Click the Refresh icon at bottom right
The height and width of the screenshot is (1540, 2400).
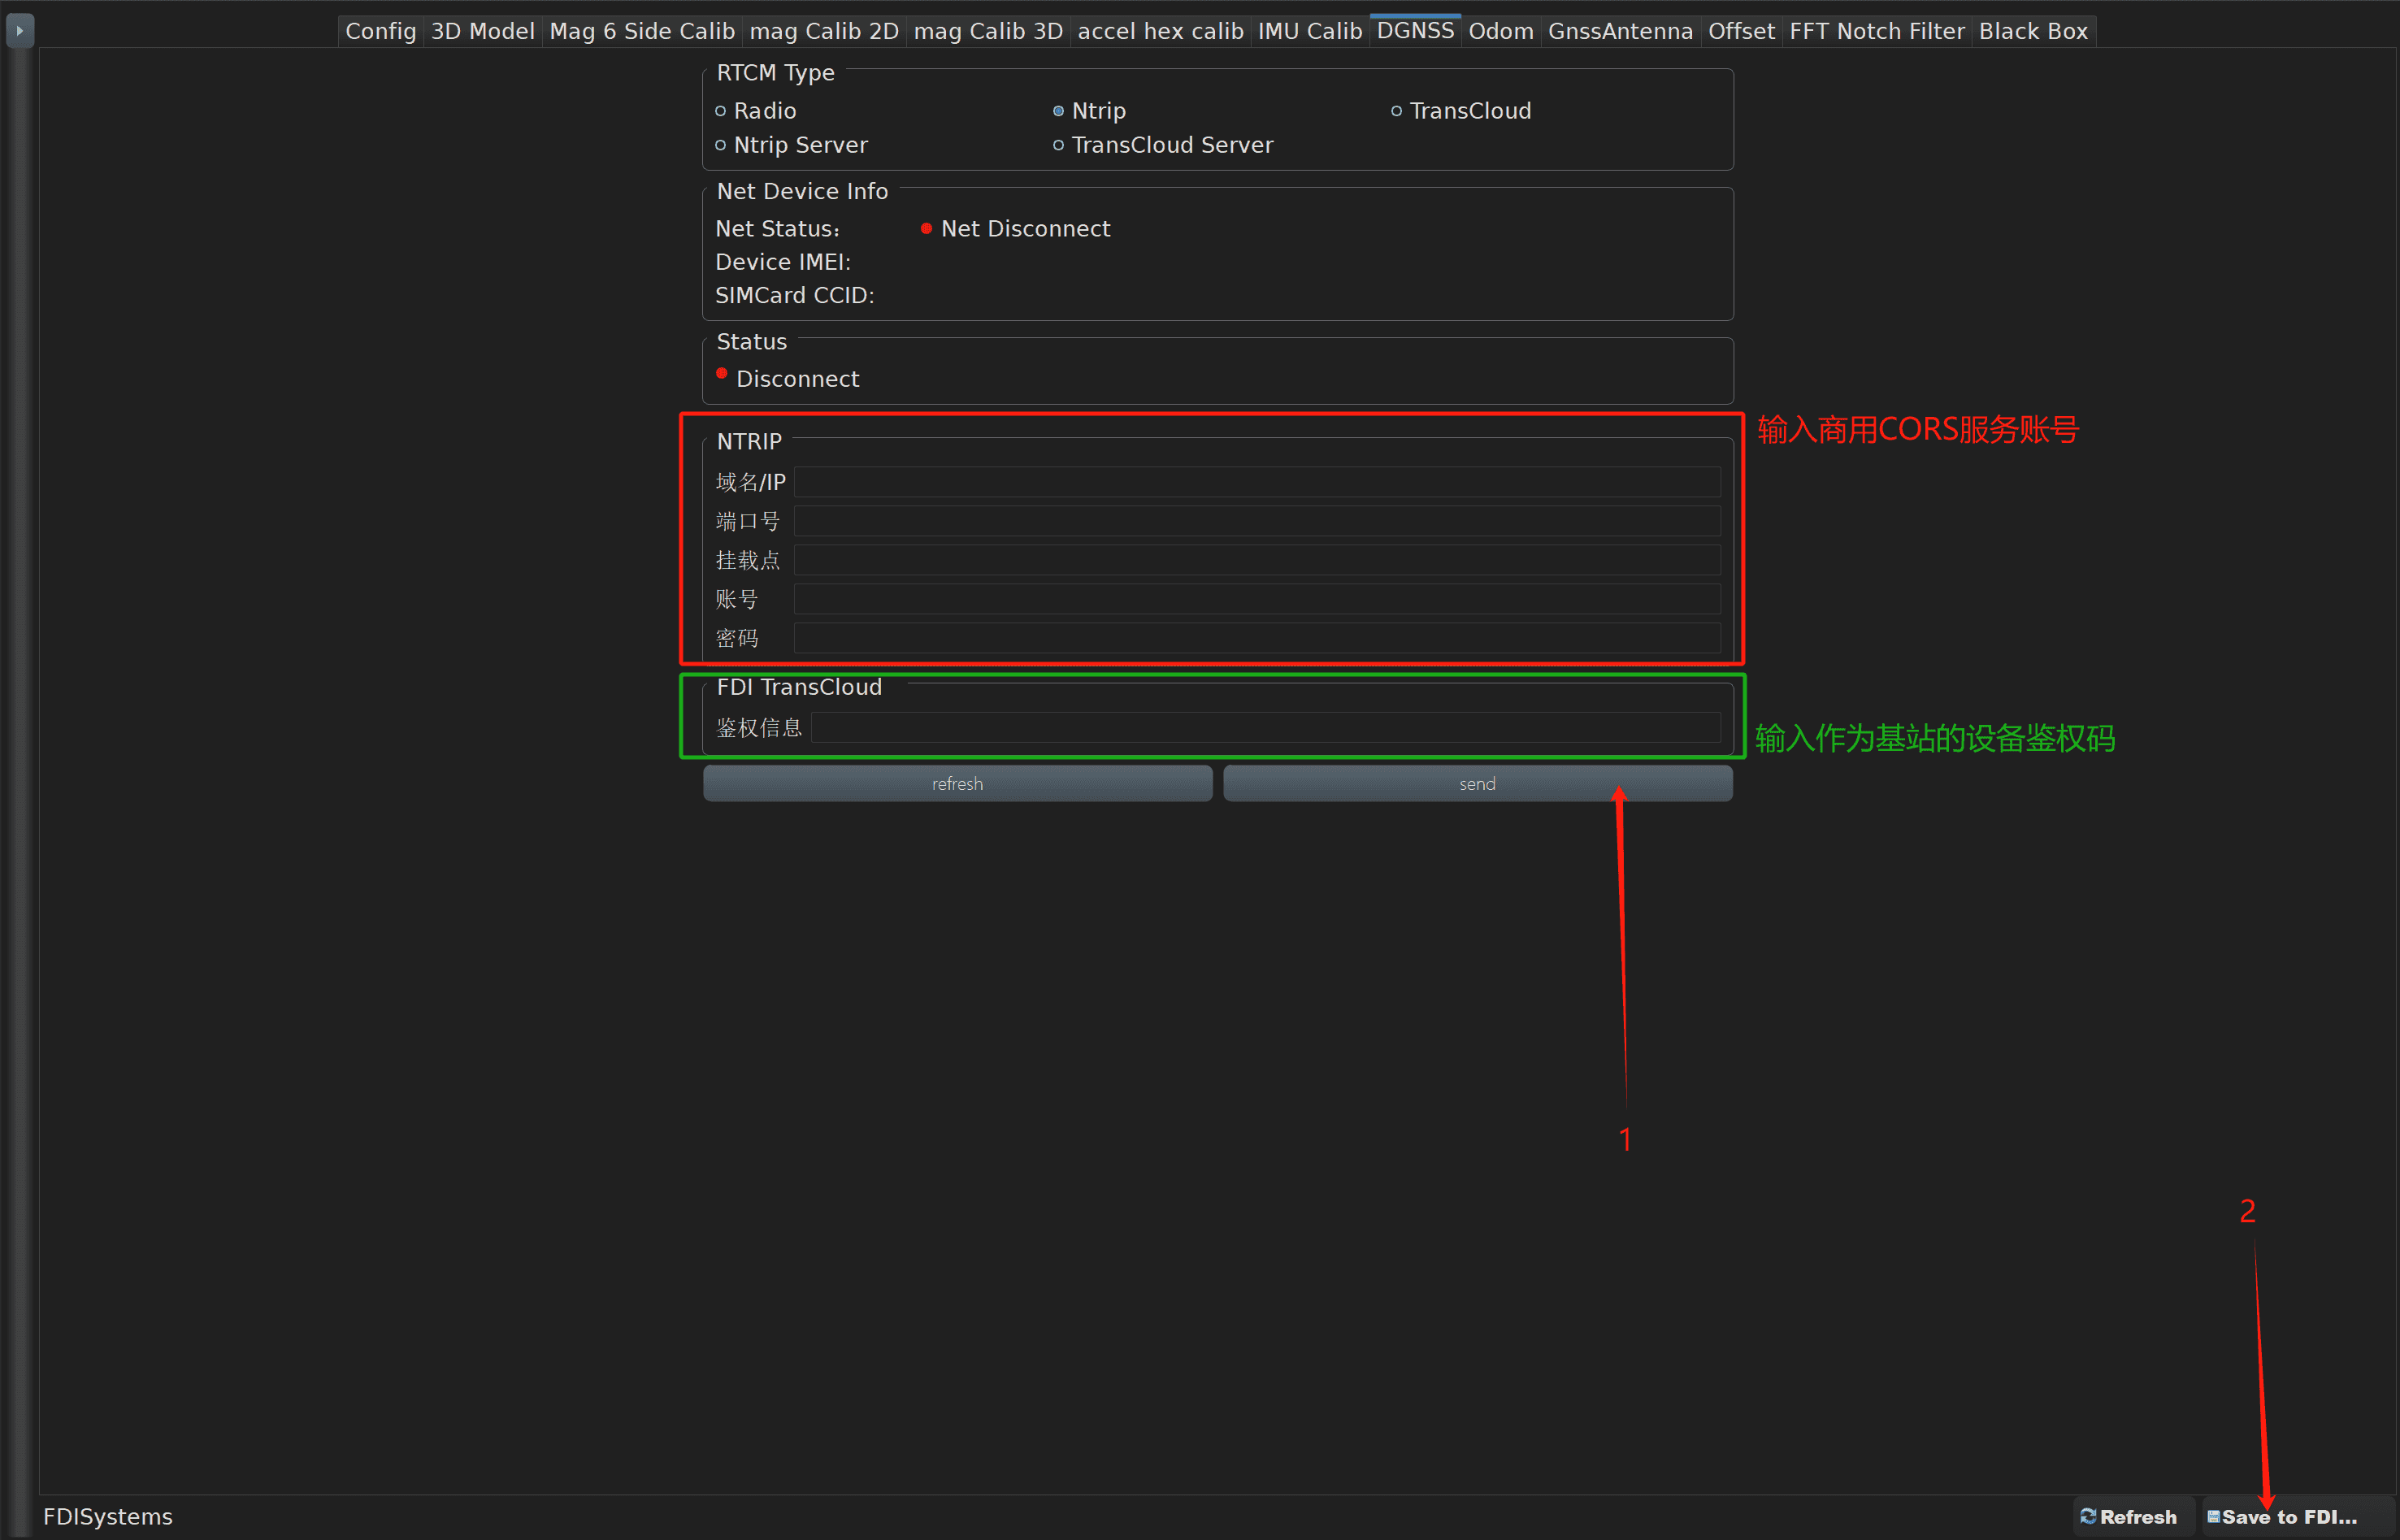[2088, 1516]
